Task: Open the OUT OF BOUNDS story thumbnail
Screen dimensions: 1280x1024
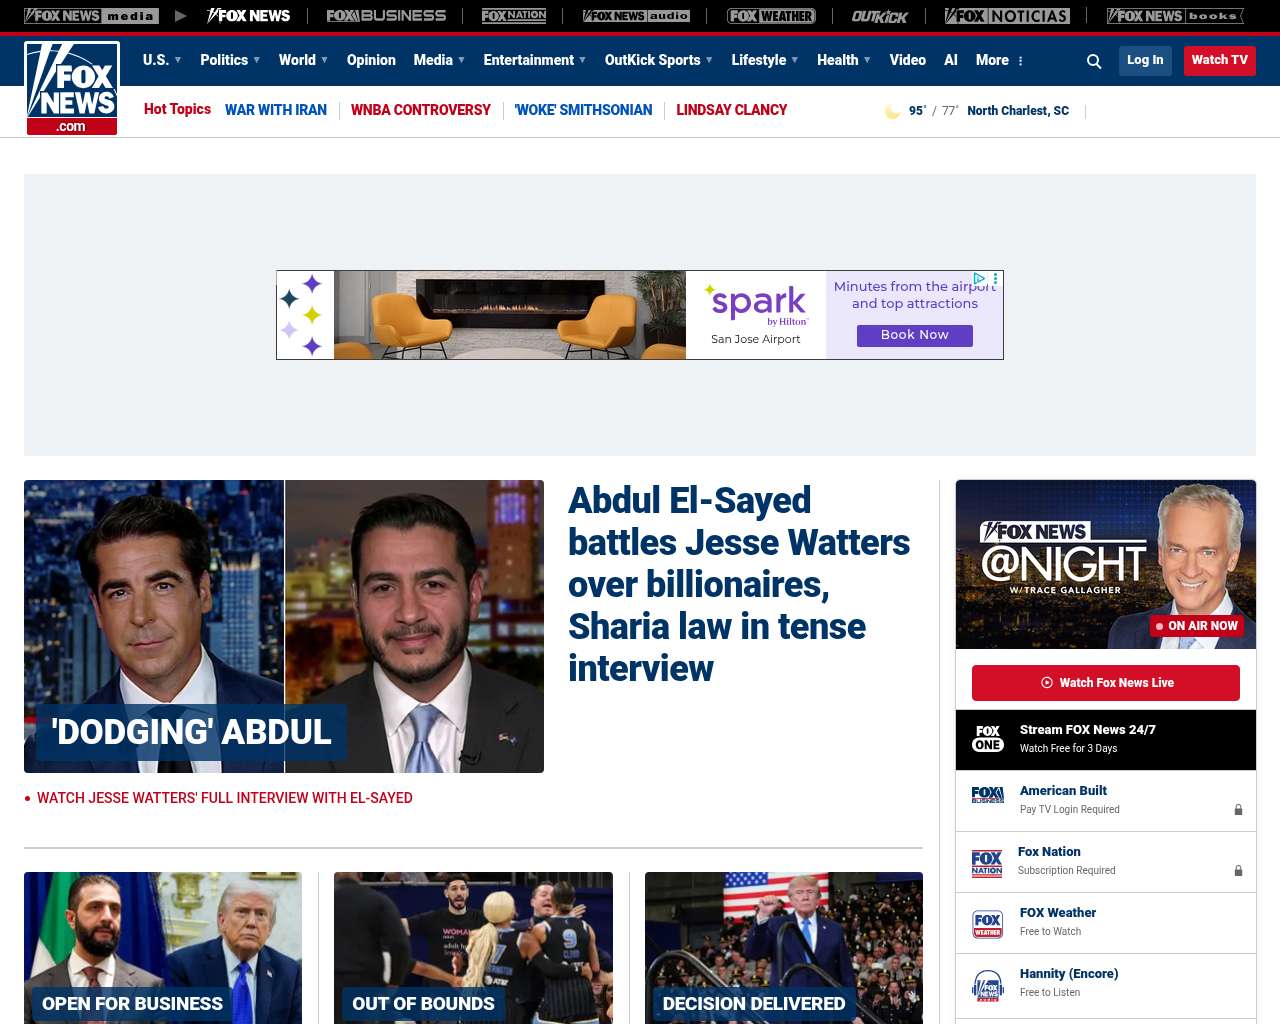Action: tap(473, 948)
